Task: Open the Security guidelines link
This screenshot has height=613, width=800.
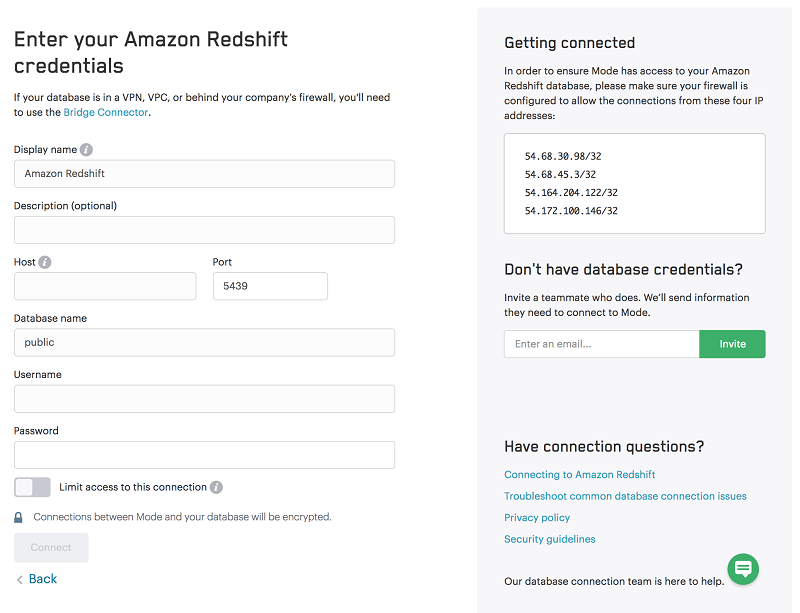Action: pos(550,540)
